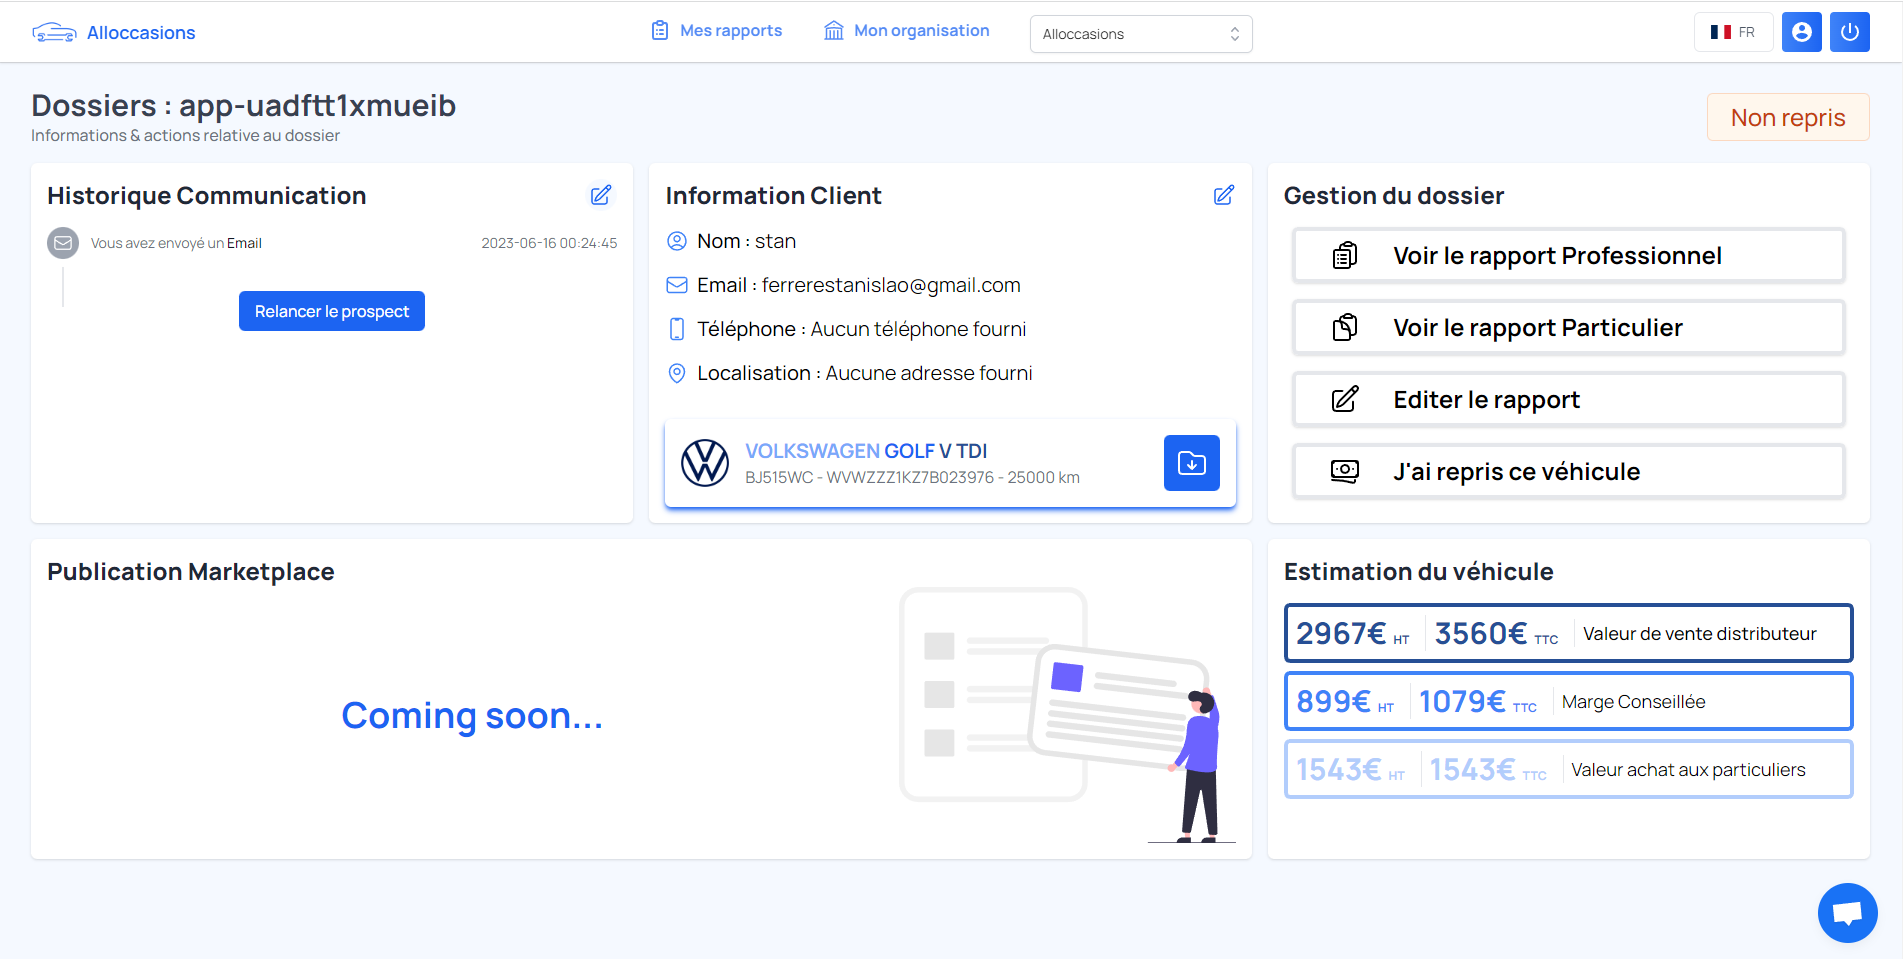Click the Volkswagen logo icon
This screenshot has height=959, width=1903.
point(705,463)
